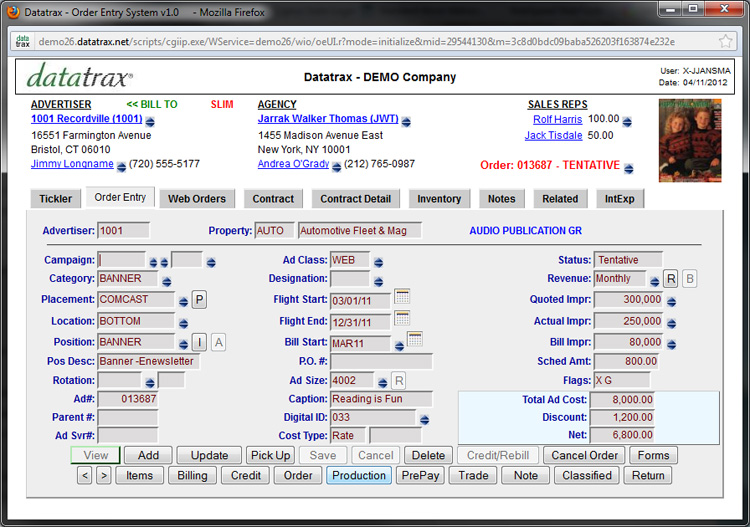Click the Datatrax site favicon in address bar
This screenshot has width=750, height=527.
tap(22, 42)
